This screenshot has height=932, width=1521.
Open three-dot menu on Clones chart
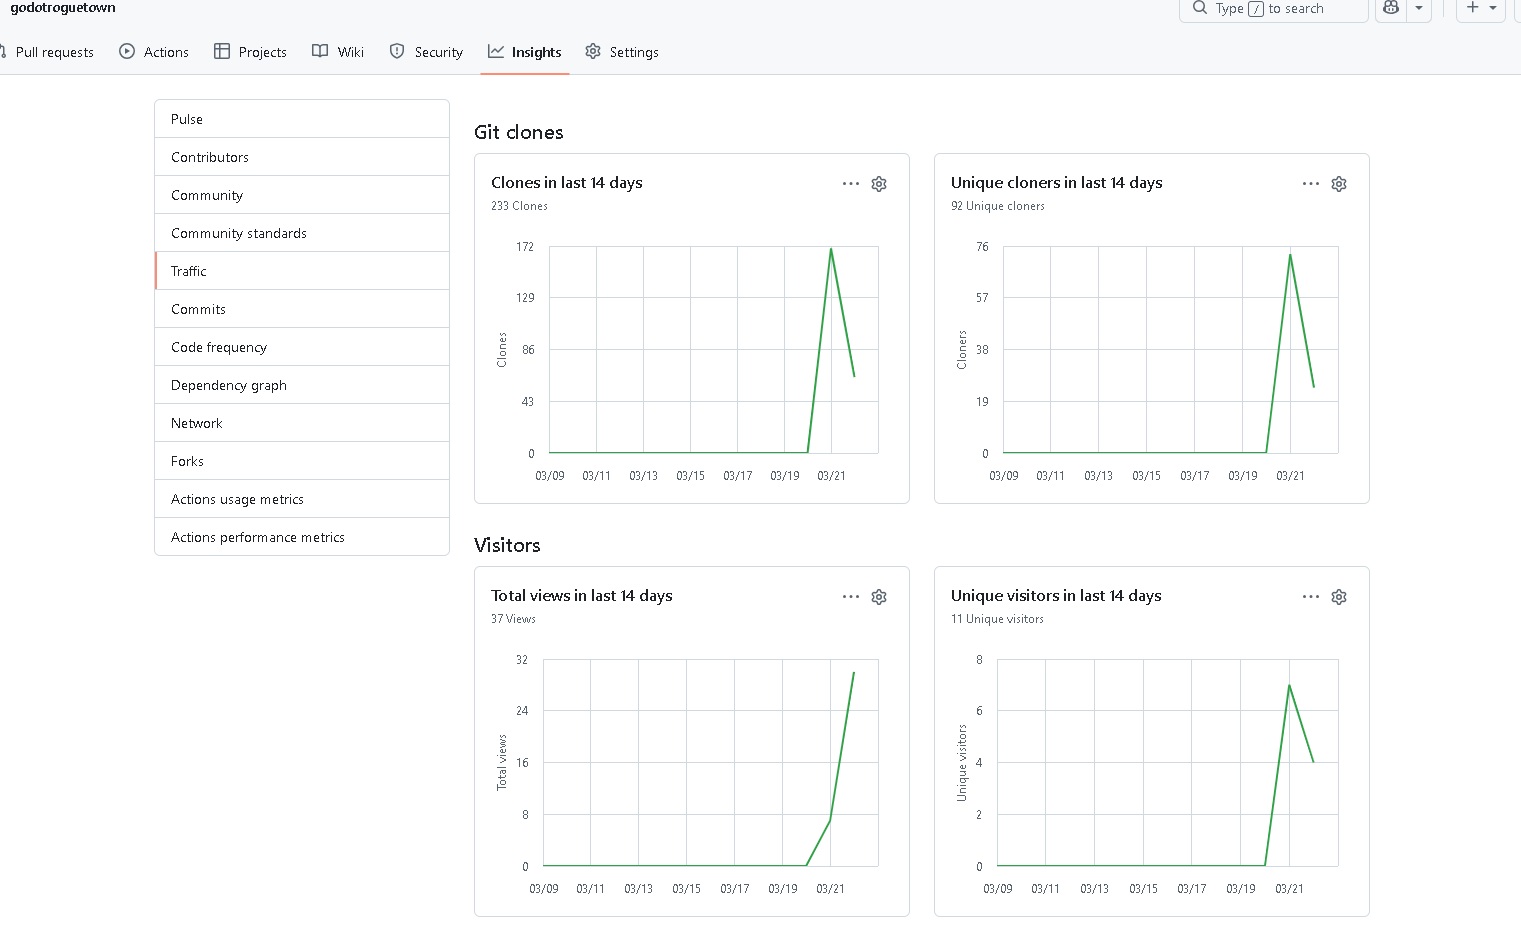click(x=851, y=184)
